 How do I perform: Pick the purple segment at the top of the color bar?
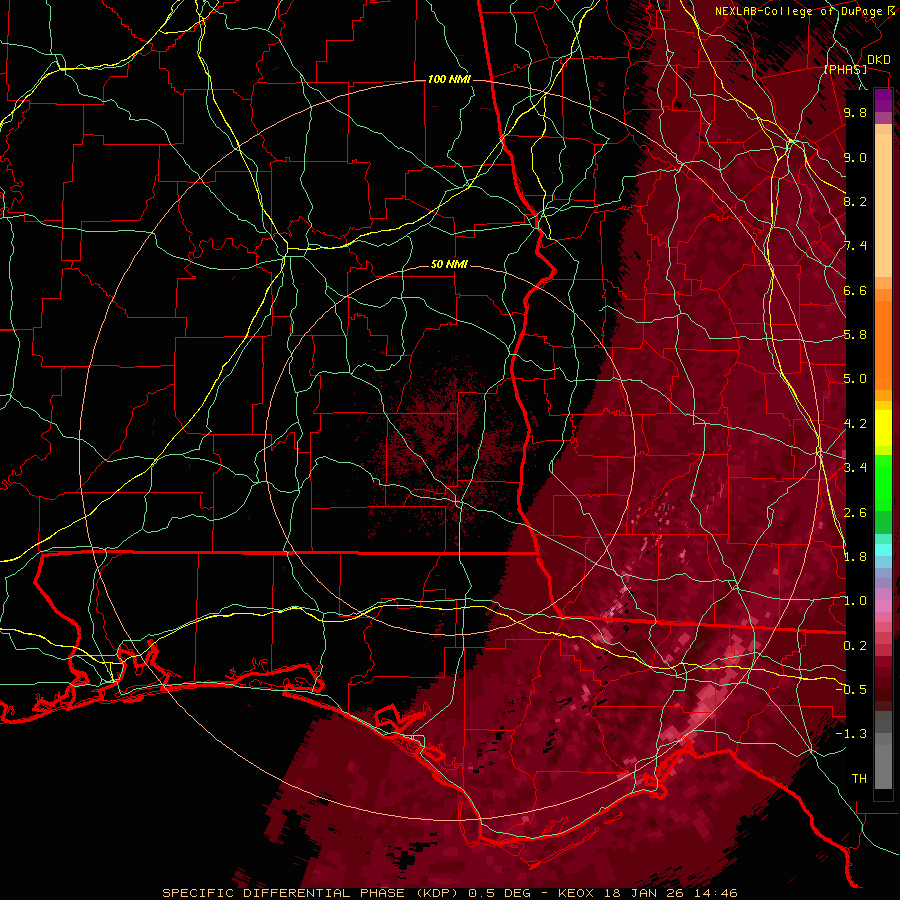pyautogui.click(x=883, y=100)
